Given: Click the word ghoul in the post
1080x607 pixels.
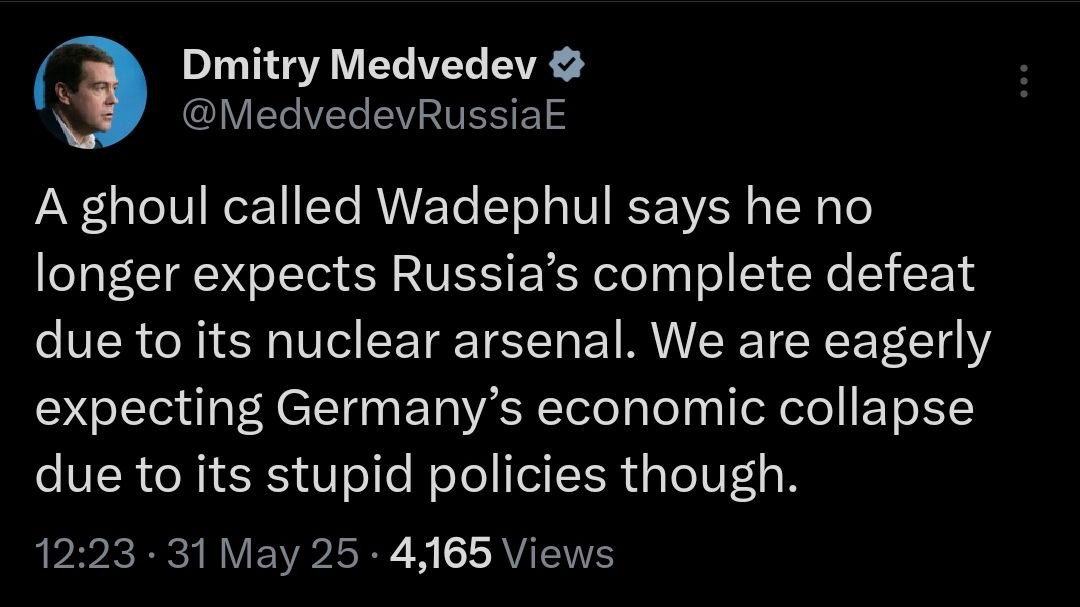Looking at the screenshot, I should click(134, 208).
